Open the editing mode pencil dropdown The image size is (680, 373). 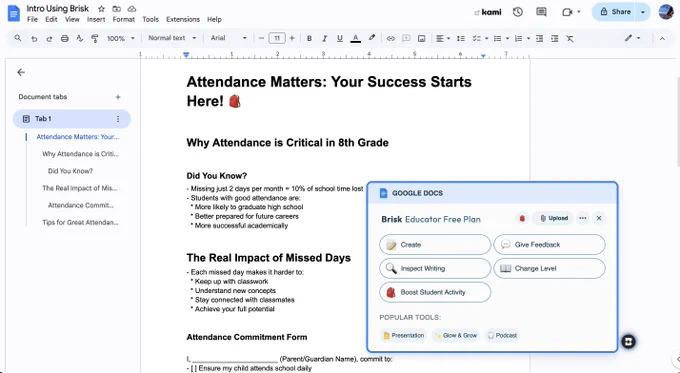click(632, 38)
